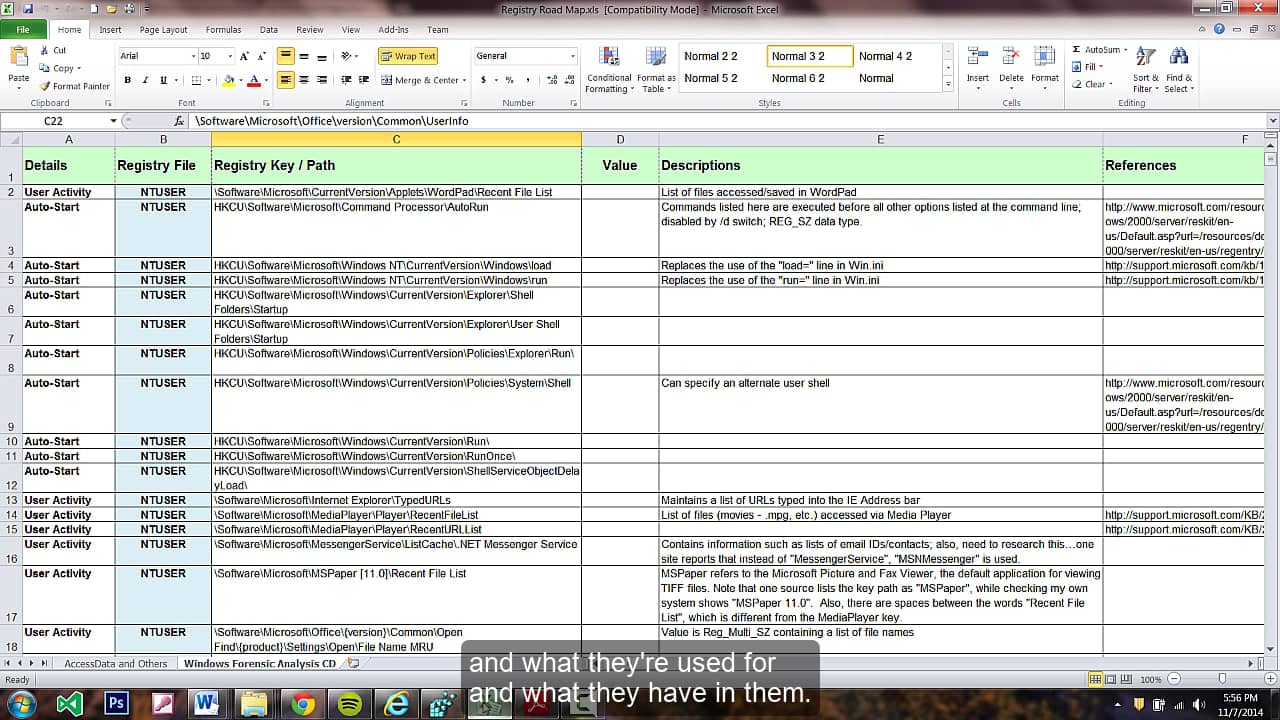Switch to the Formulas tab
The height and width of the screenshot is (720, 1280).
[223, 30]
